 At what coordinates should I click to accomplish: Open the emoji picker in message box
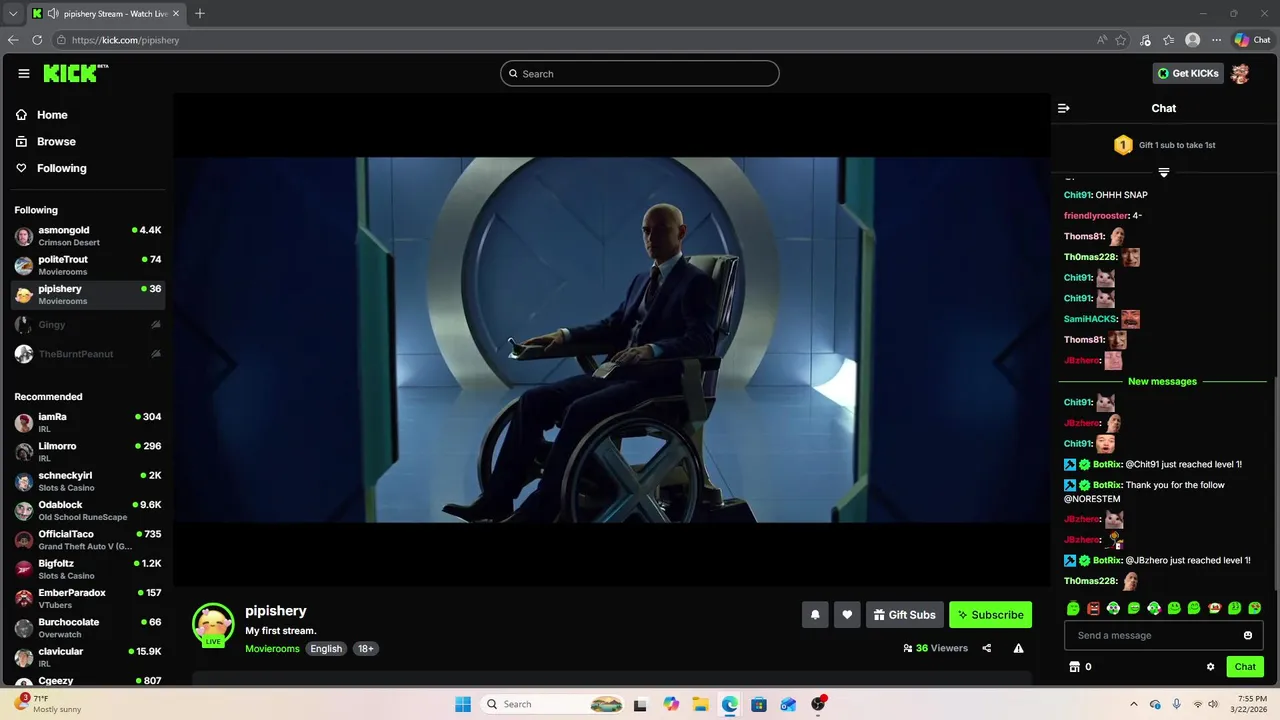click(1248, 635)
